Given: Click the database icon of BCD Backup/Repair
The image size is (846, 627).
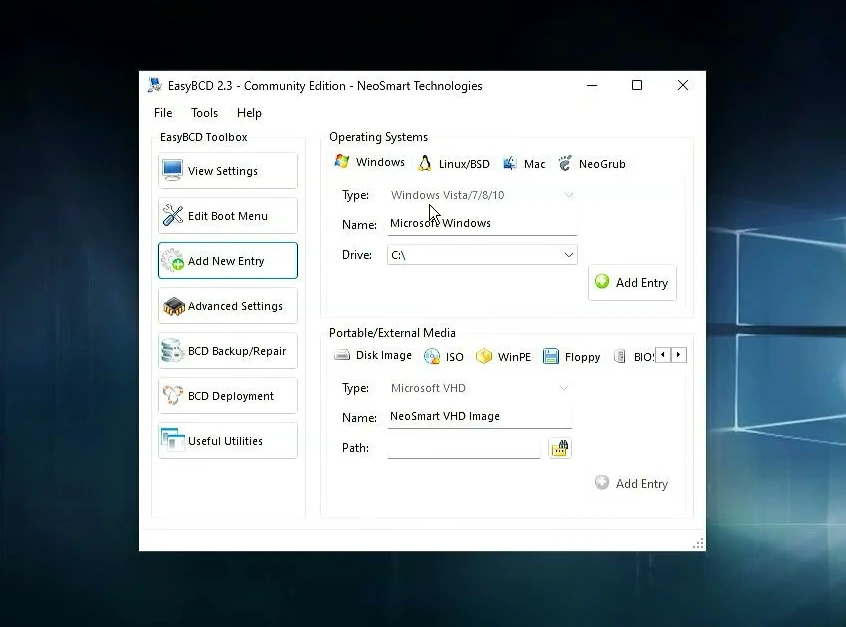Looking at the screenshot, I should pos(173,351).
